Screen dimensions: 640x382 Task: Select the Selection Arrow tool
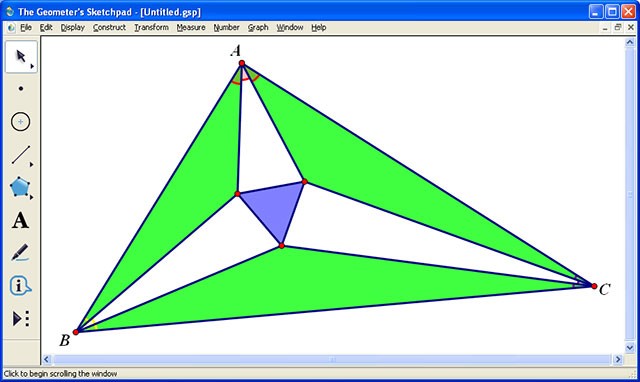[x=21, y=57]
